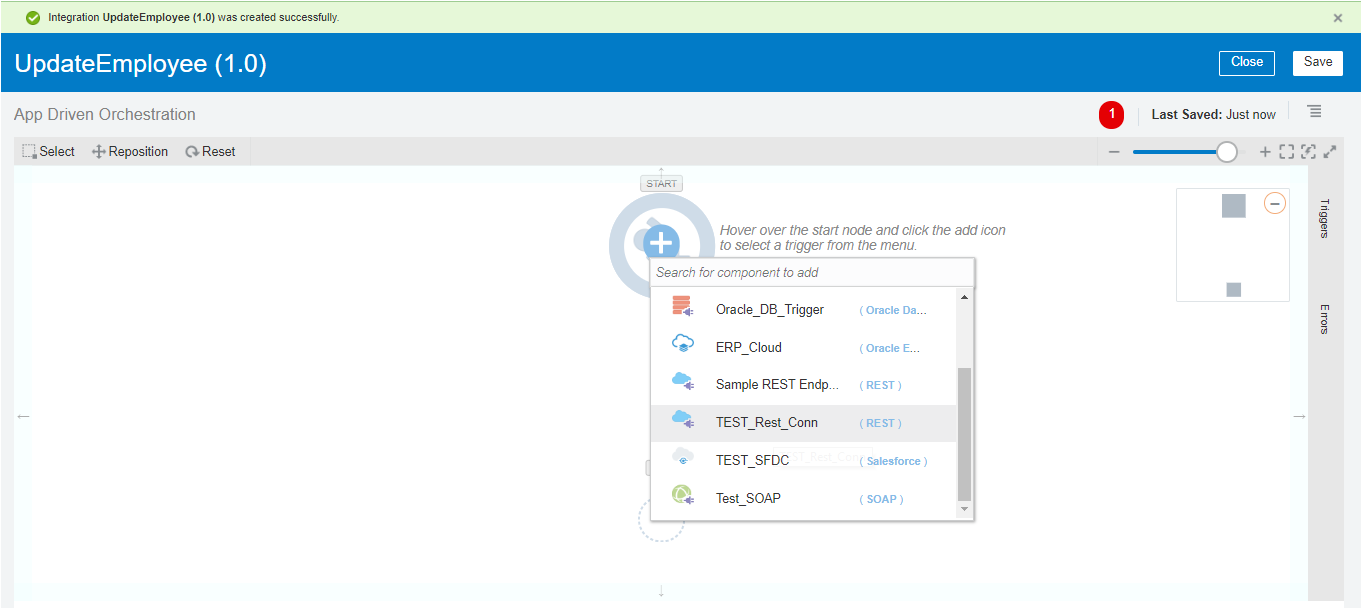1366x608 pixels.
Task: Click the Last Saved: Just now text
Action: [x=1214, y=115]
